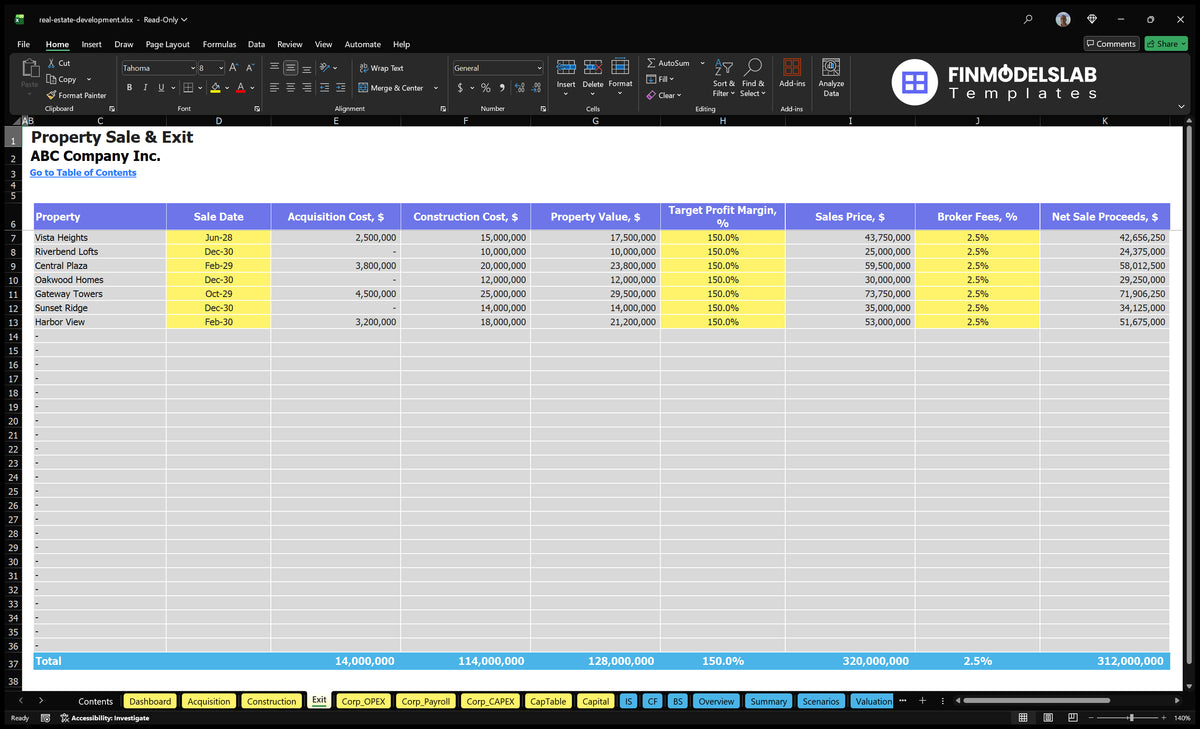
Task: Open the Font dialog launcher
Action: pos(257,108)
